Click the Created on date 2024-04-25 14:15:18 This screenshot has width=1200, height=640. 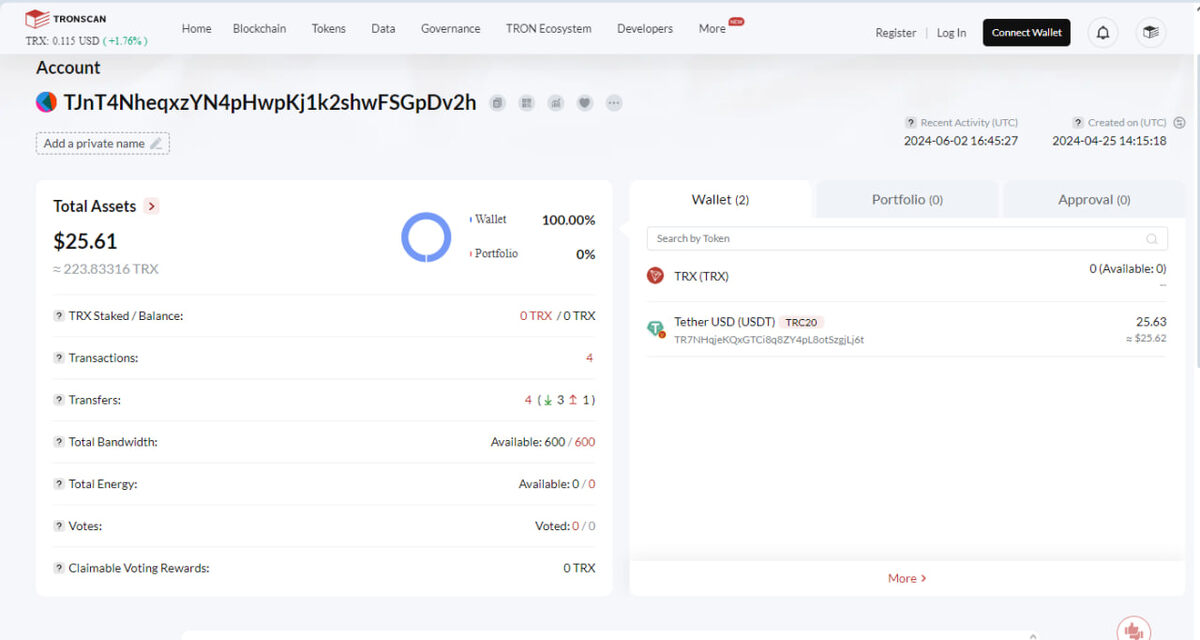[x=1109, y=141]
